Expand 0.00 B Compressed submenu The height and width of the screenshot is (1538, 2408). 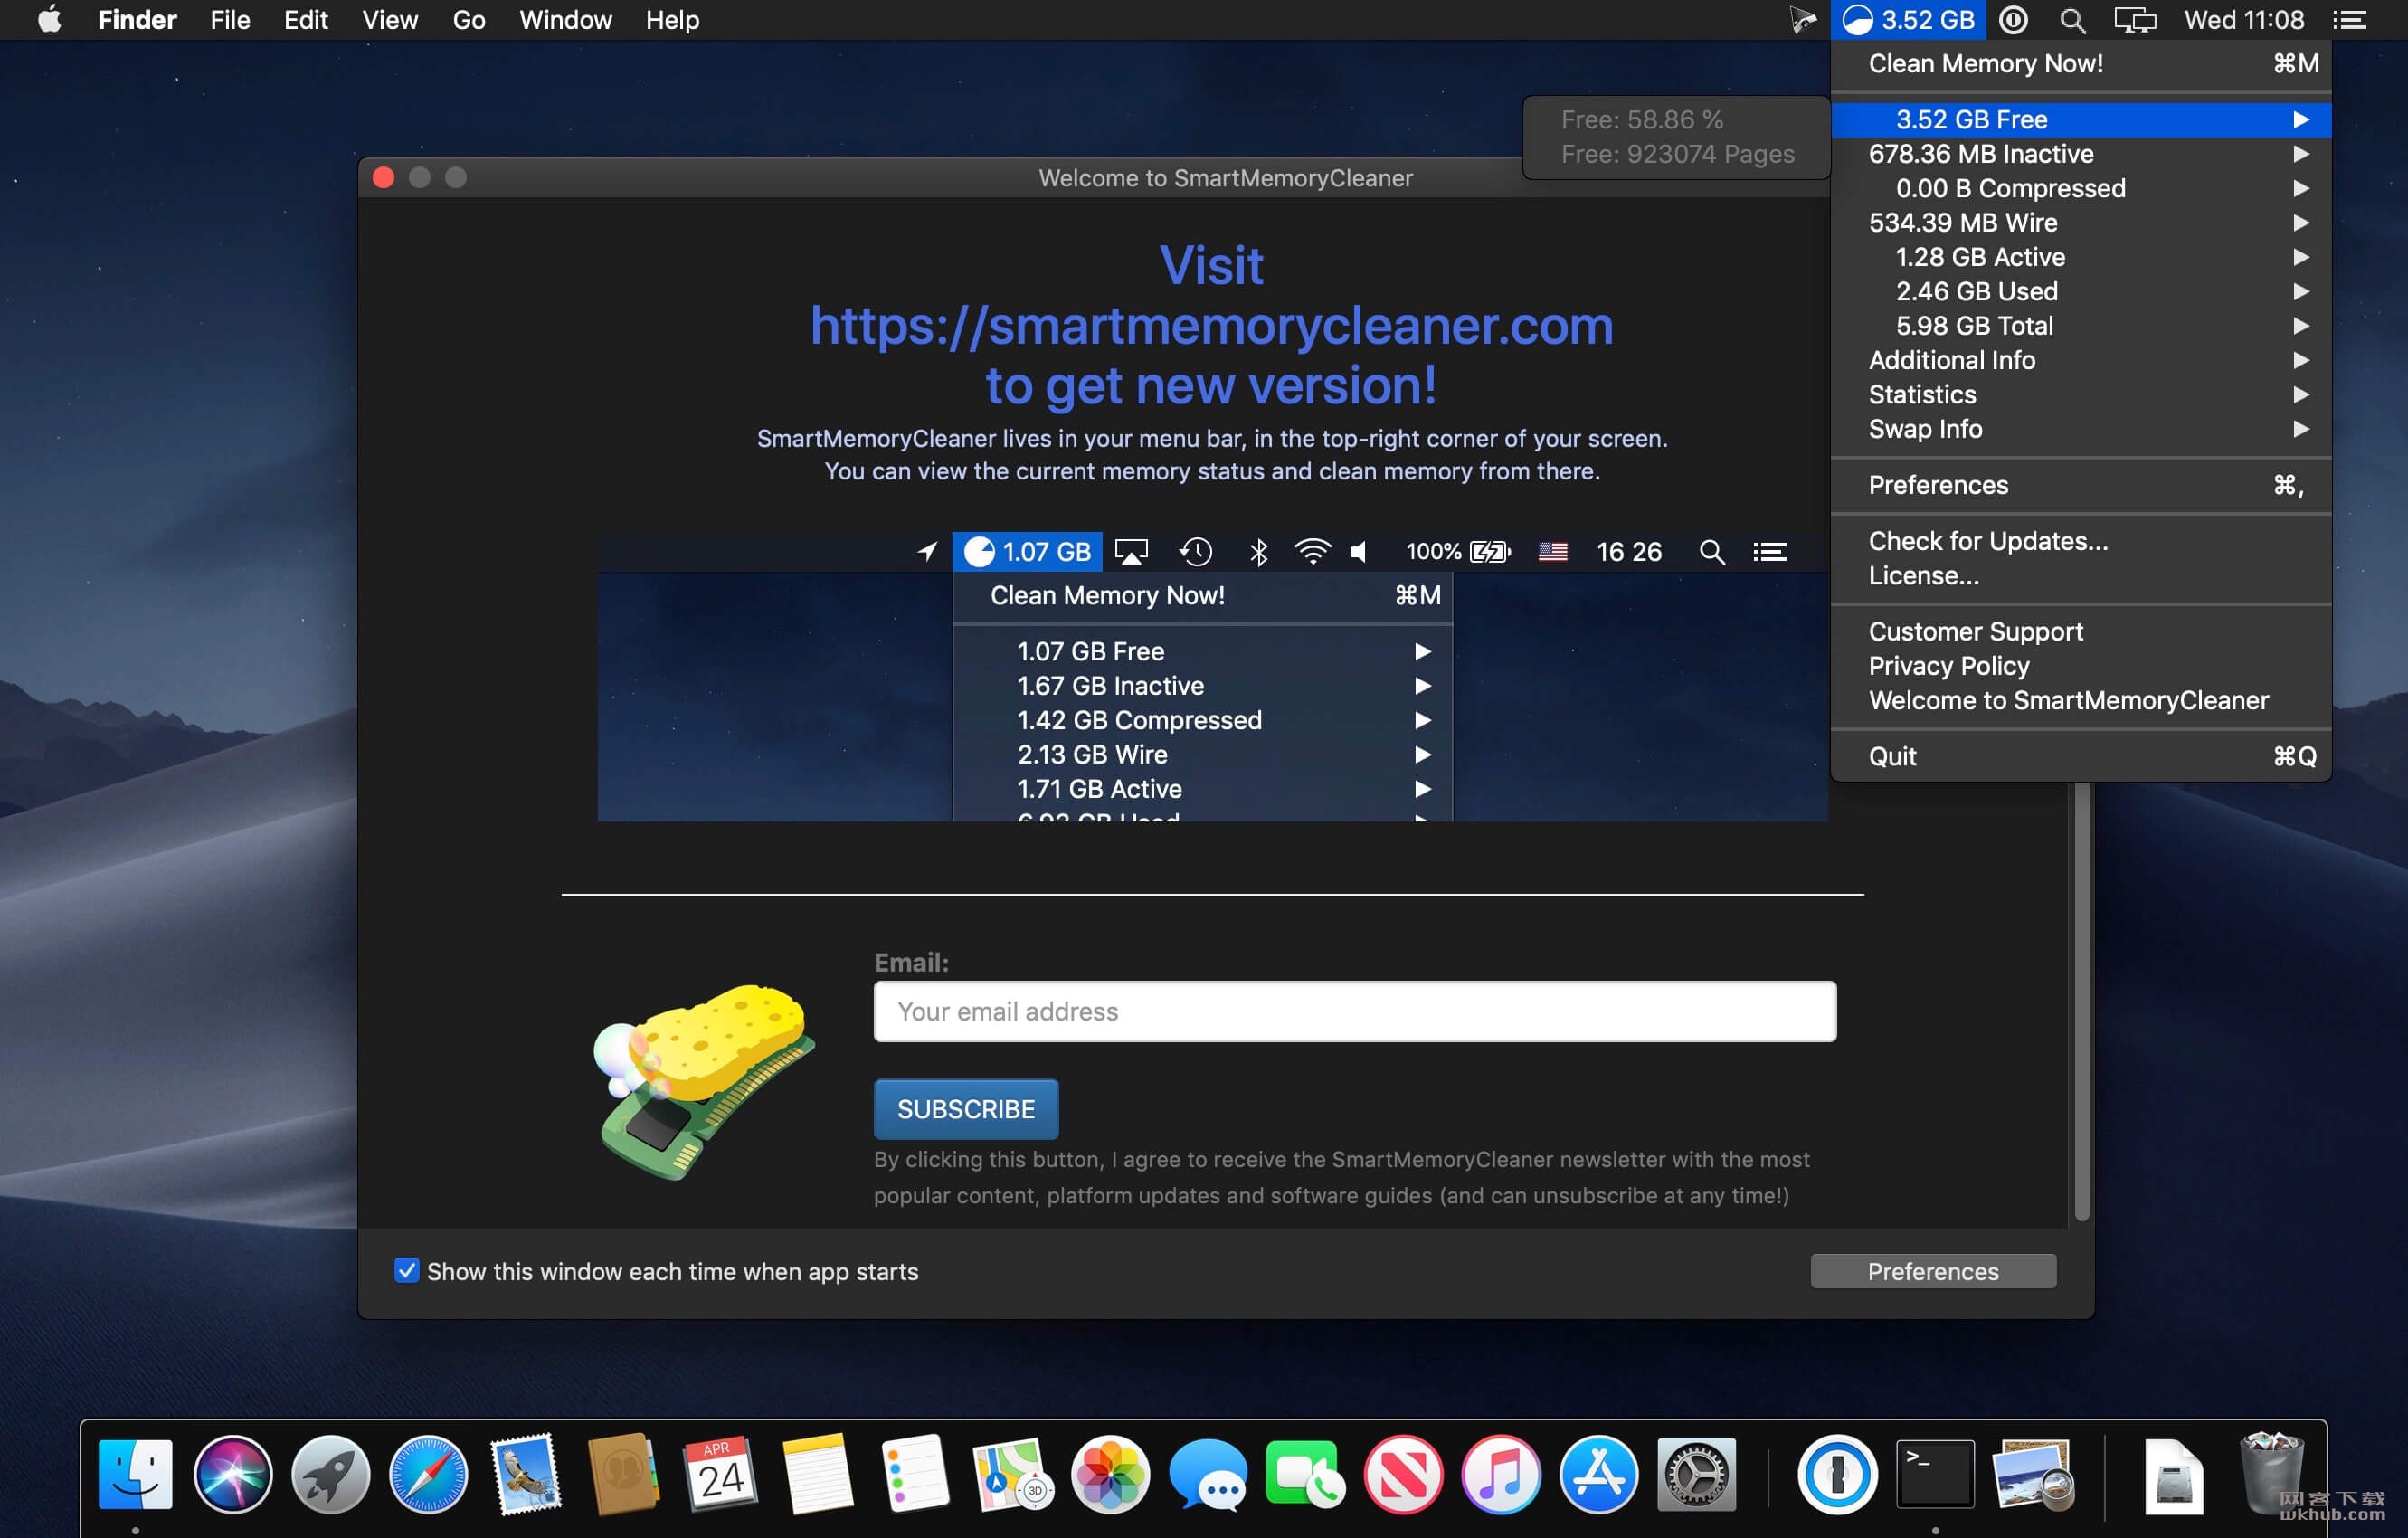click(2081, 188)
